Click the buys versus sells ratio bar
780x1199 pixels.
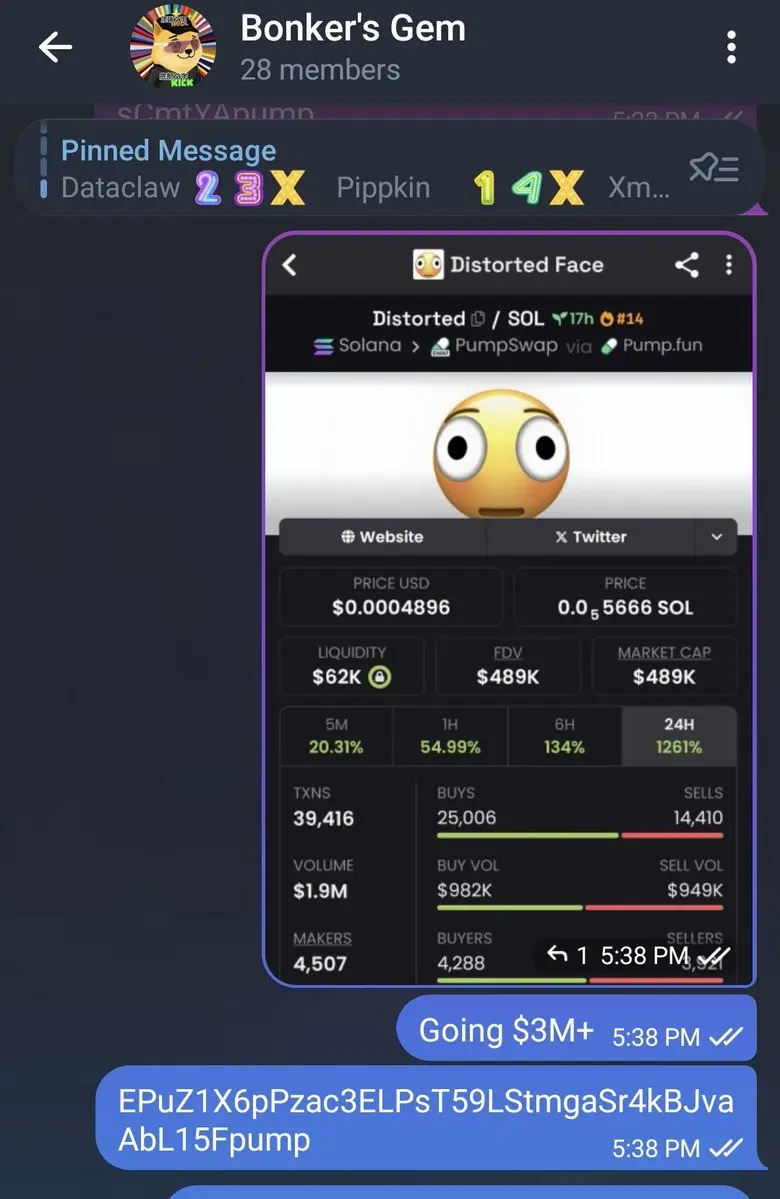coord(580,836)
